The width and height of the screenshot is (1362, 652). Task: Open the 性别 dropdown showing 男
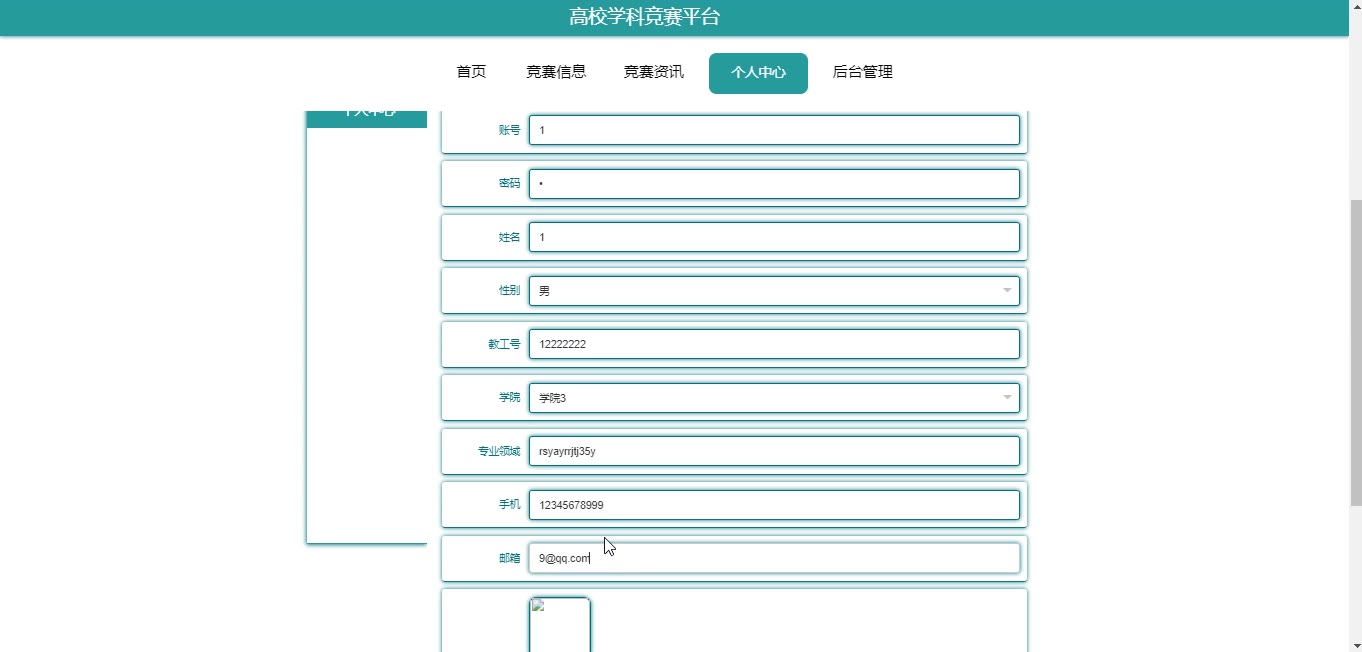coord(774,291)
